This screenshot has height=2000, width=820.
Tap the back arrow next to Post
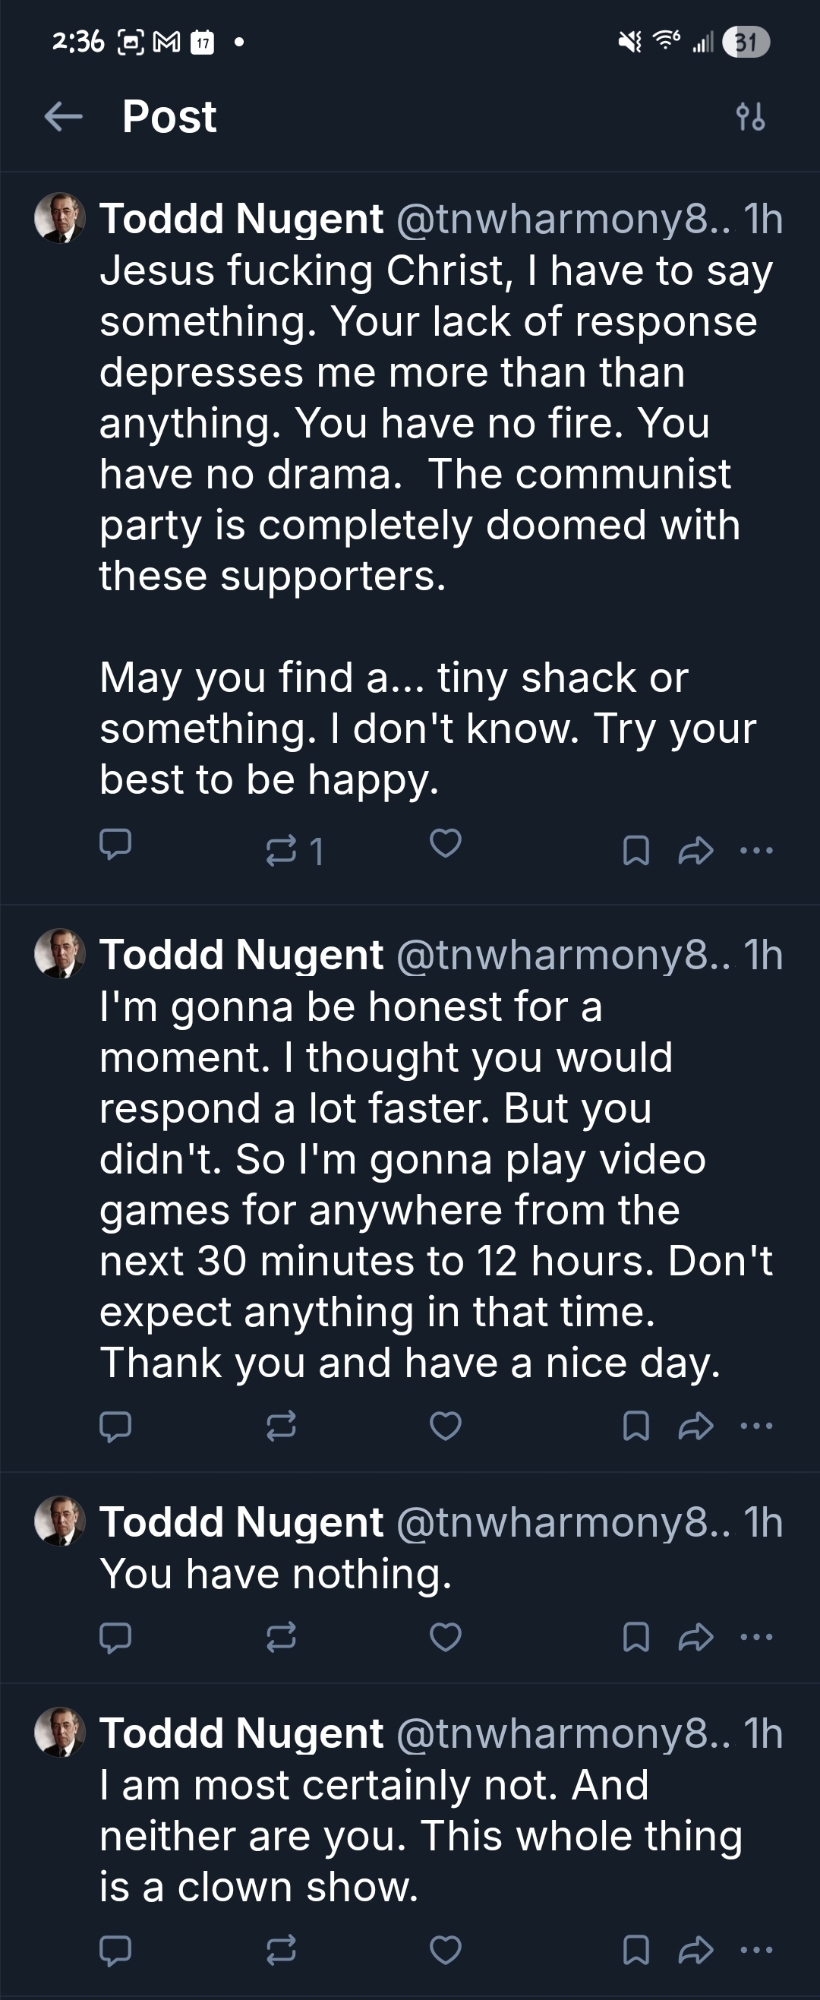63,117
